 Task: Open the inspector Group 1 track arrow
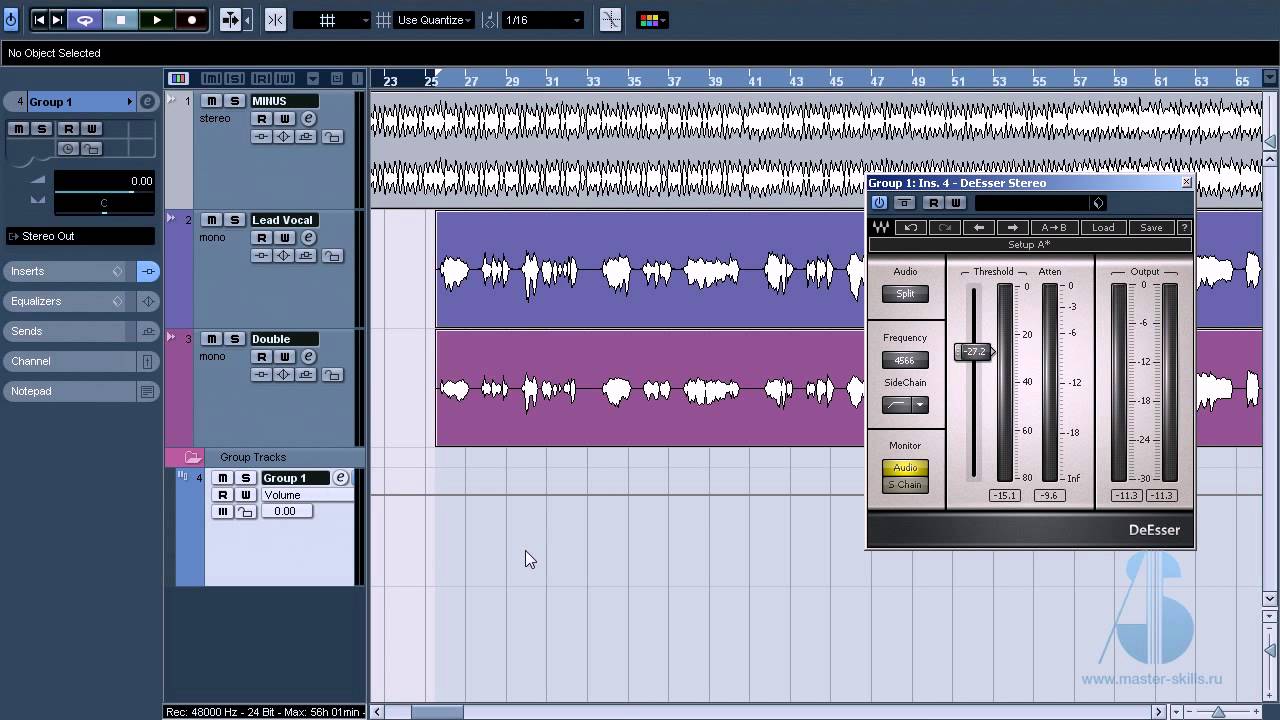[x=130, y=102]
